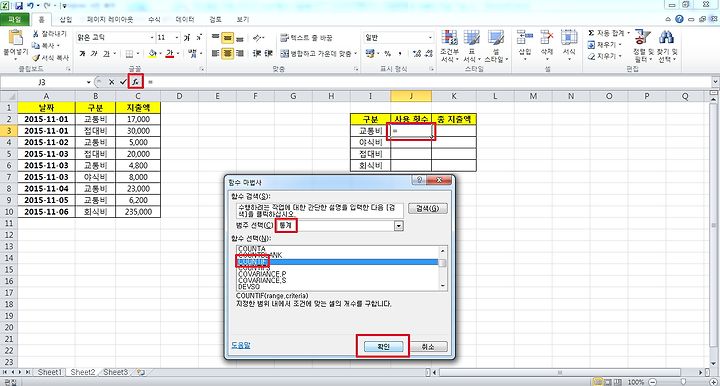This screenshot has width=720, height=386.
Task: Open category selection dropdown in dialog
Action: [399, 226]
